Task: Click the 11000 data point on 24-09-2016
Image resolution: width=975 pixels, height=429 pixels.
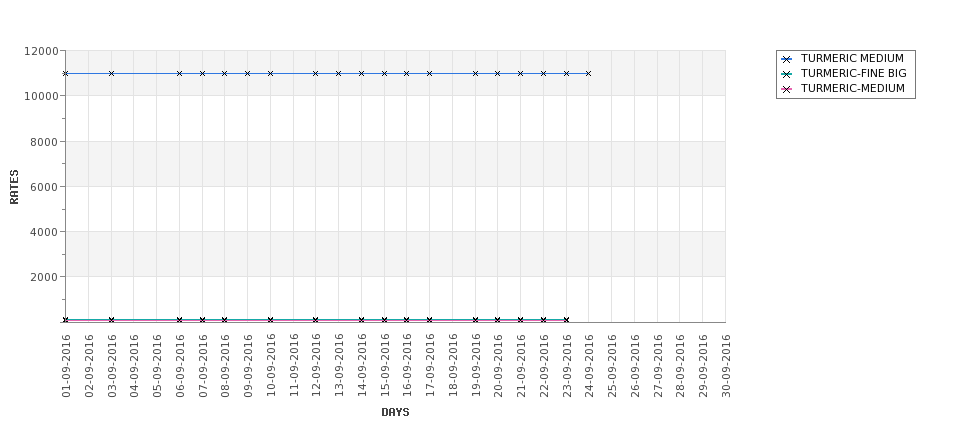Action: pyautogui.click(x=588, y=73)
